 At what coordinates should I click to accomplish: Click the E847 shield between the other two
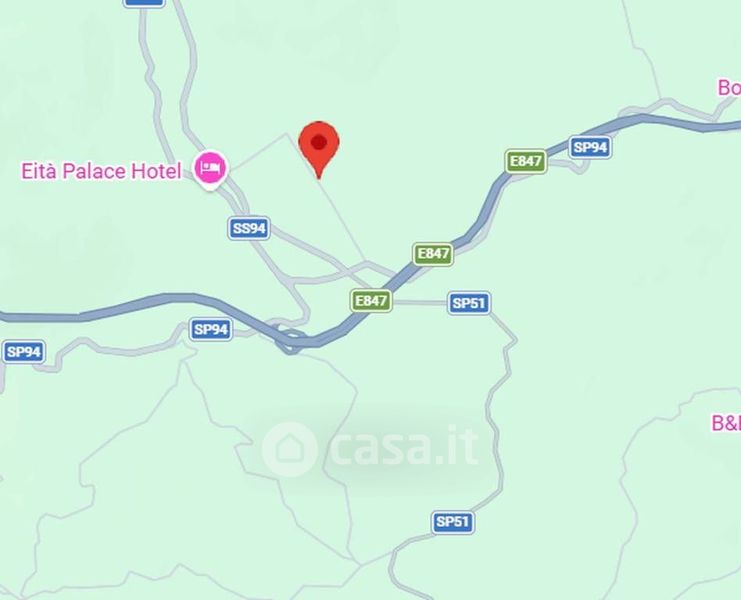tap(433, 254)
